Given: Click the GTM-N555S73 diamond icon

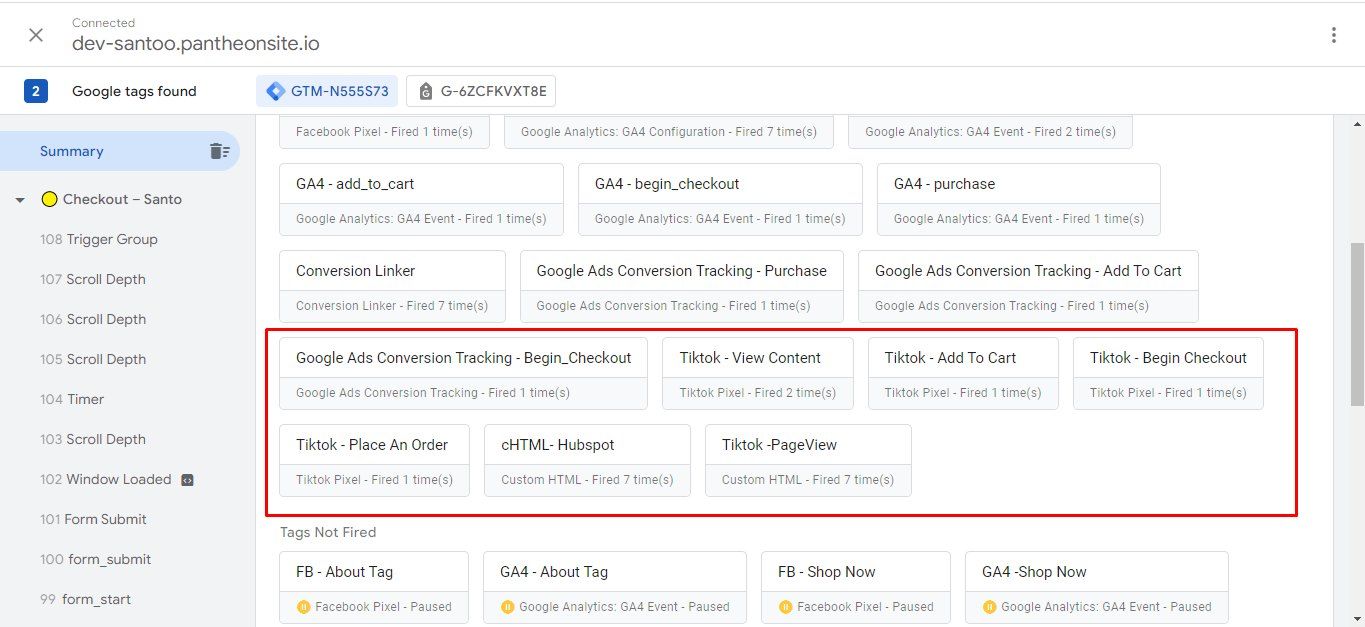Looking at the screenshot, I should point(275,91).
